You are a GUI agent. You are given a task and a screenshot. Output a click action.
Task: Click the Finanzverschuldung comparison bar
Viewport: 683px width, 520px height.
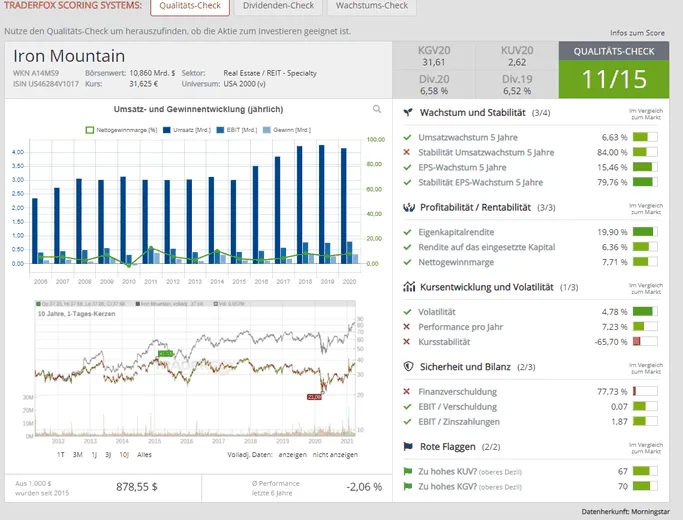coord(645,391)
